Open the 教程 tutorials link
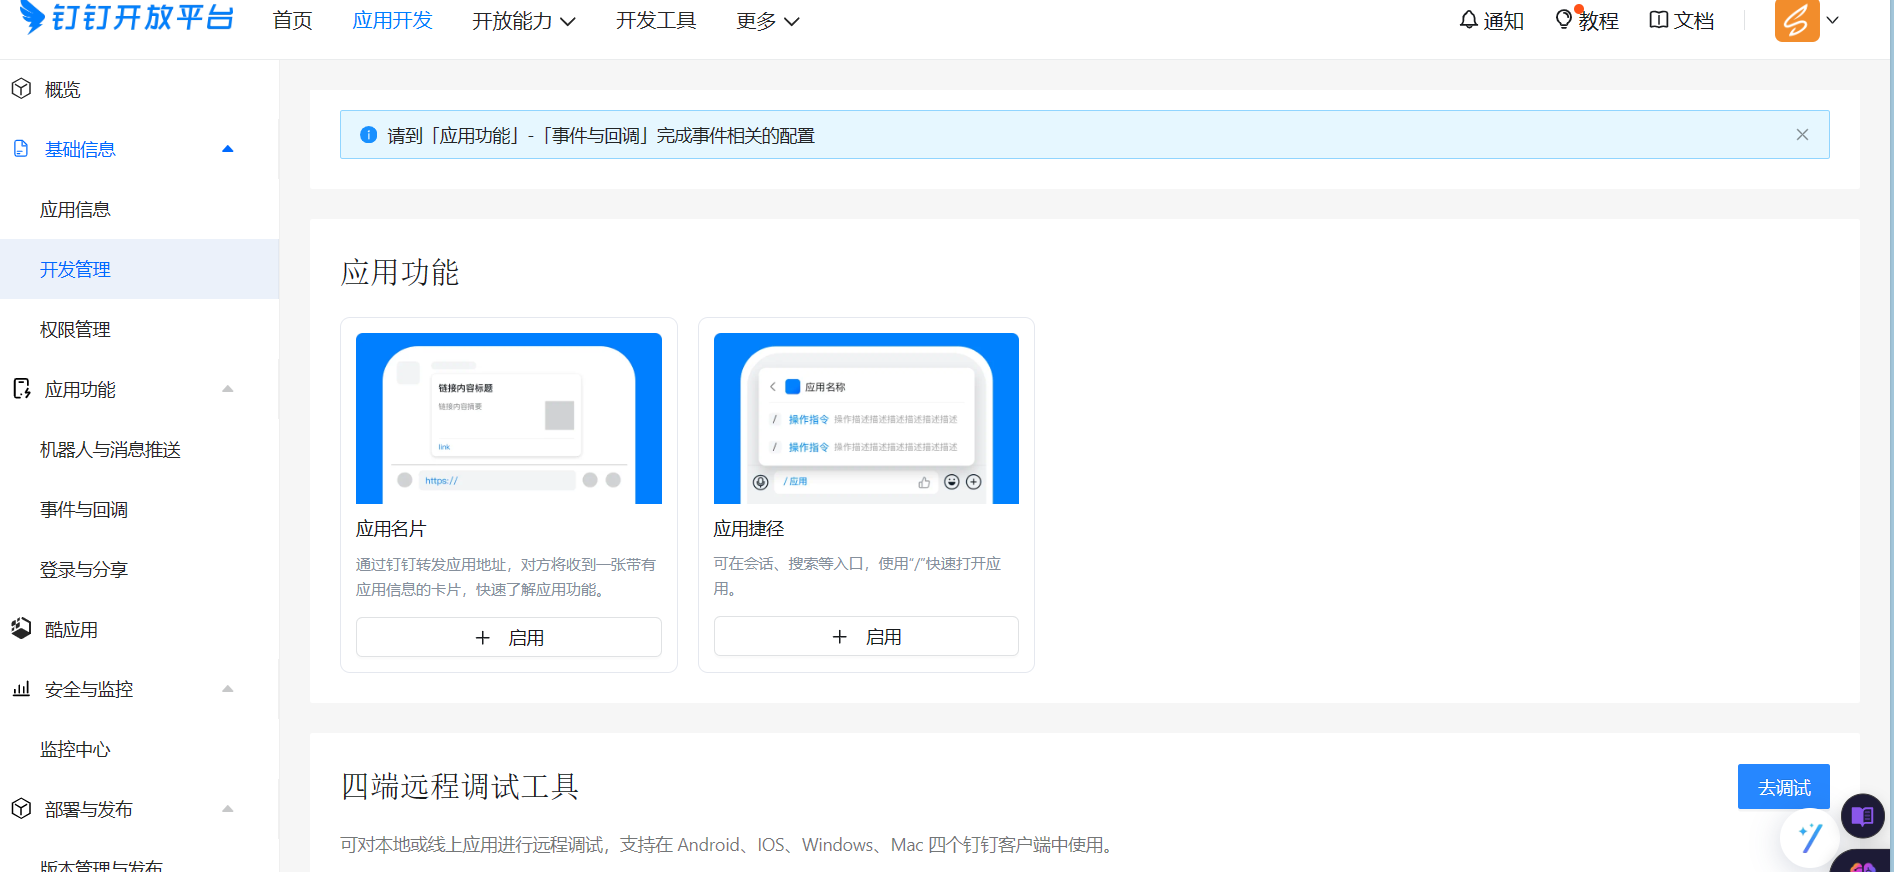The height and width of the screenshot is (872, 1894). pyautogui.click(x=1587, y=20)
